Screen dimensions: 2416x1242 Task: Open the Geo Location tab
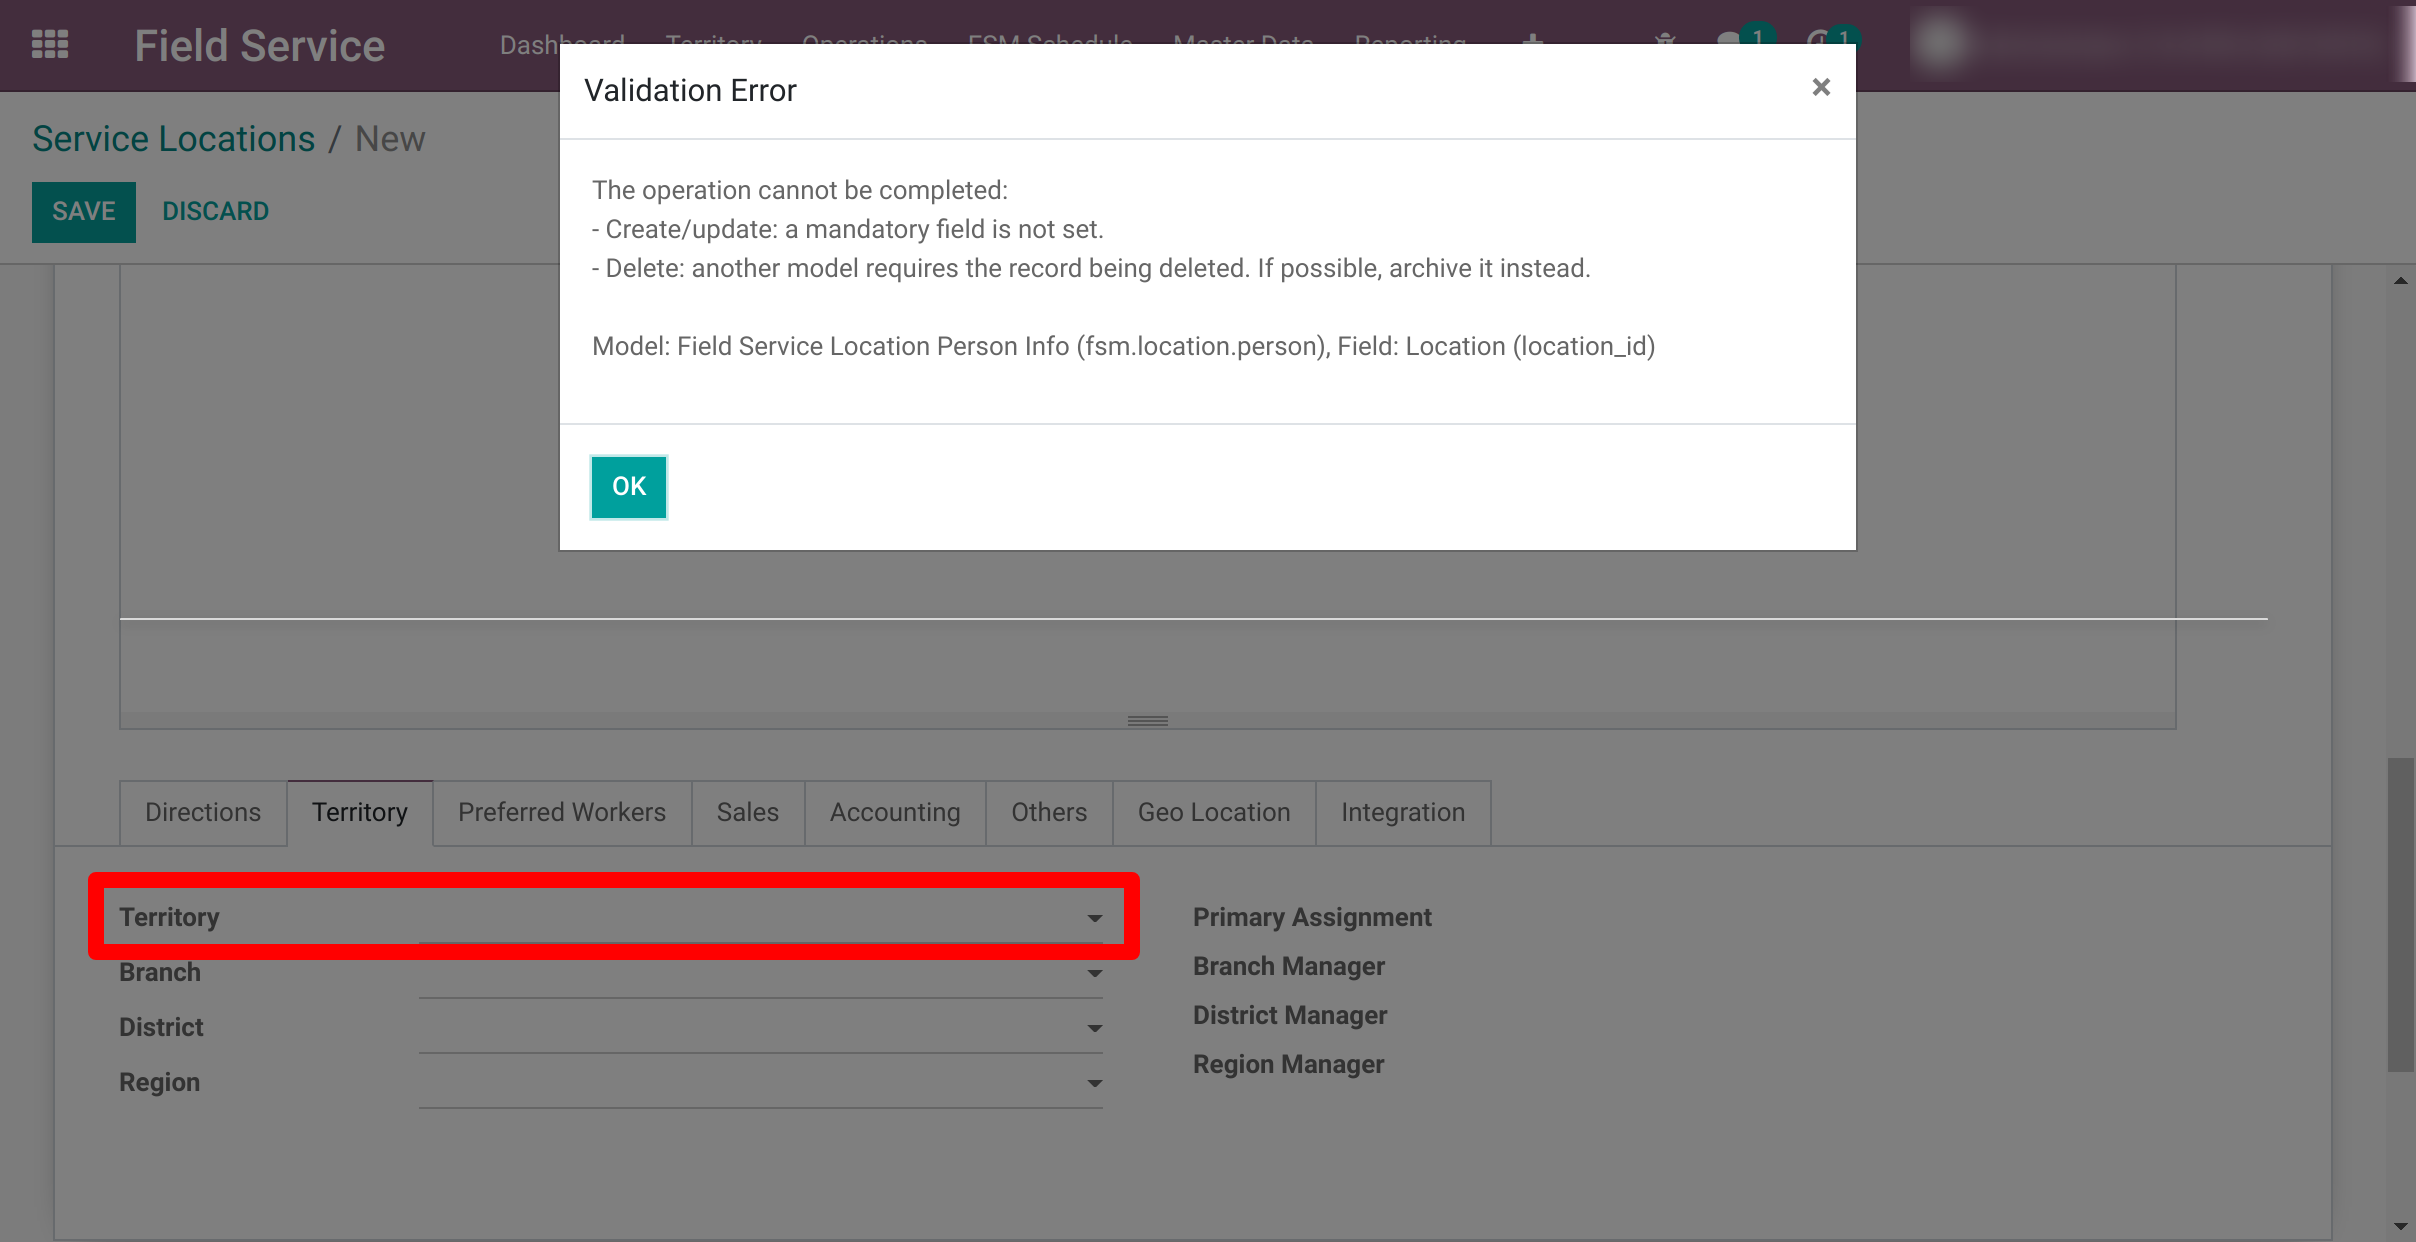(1213, 812)
